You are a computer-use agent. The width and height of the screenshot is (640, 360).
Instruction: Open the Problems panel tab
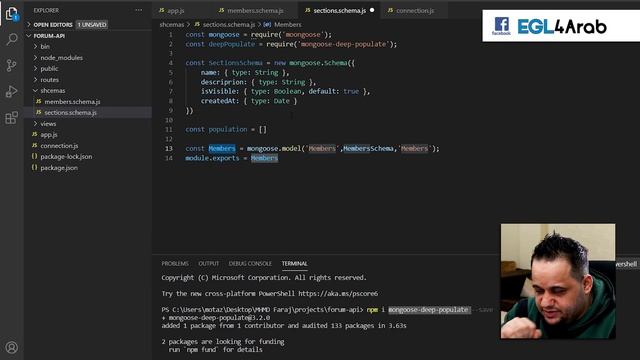point(175,264)
